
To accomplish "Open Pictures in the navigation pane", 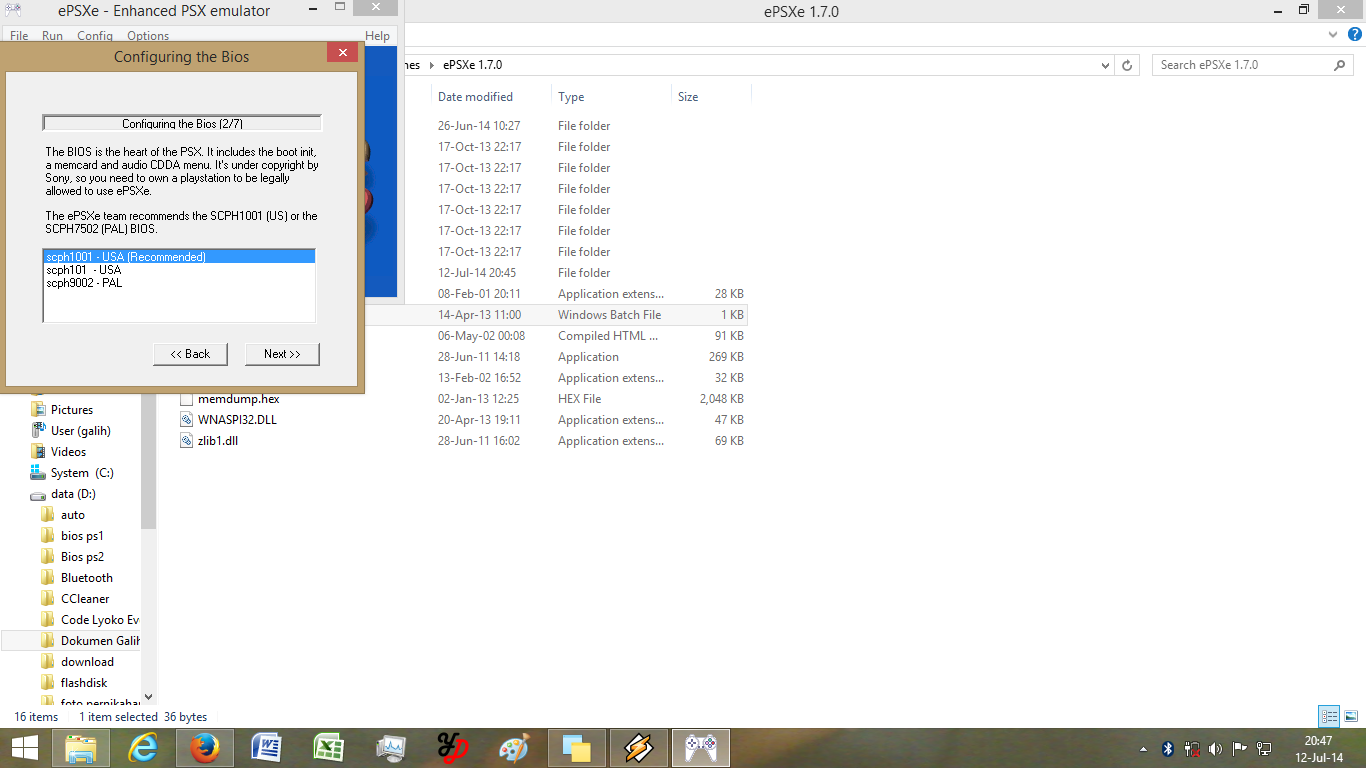I will (x=72, y=410).
